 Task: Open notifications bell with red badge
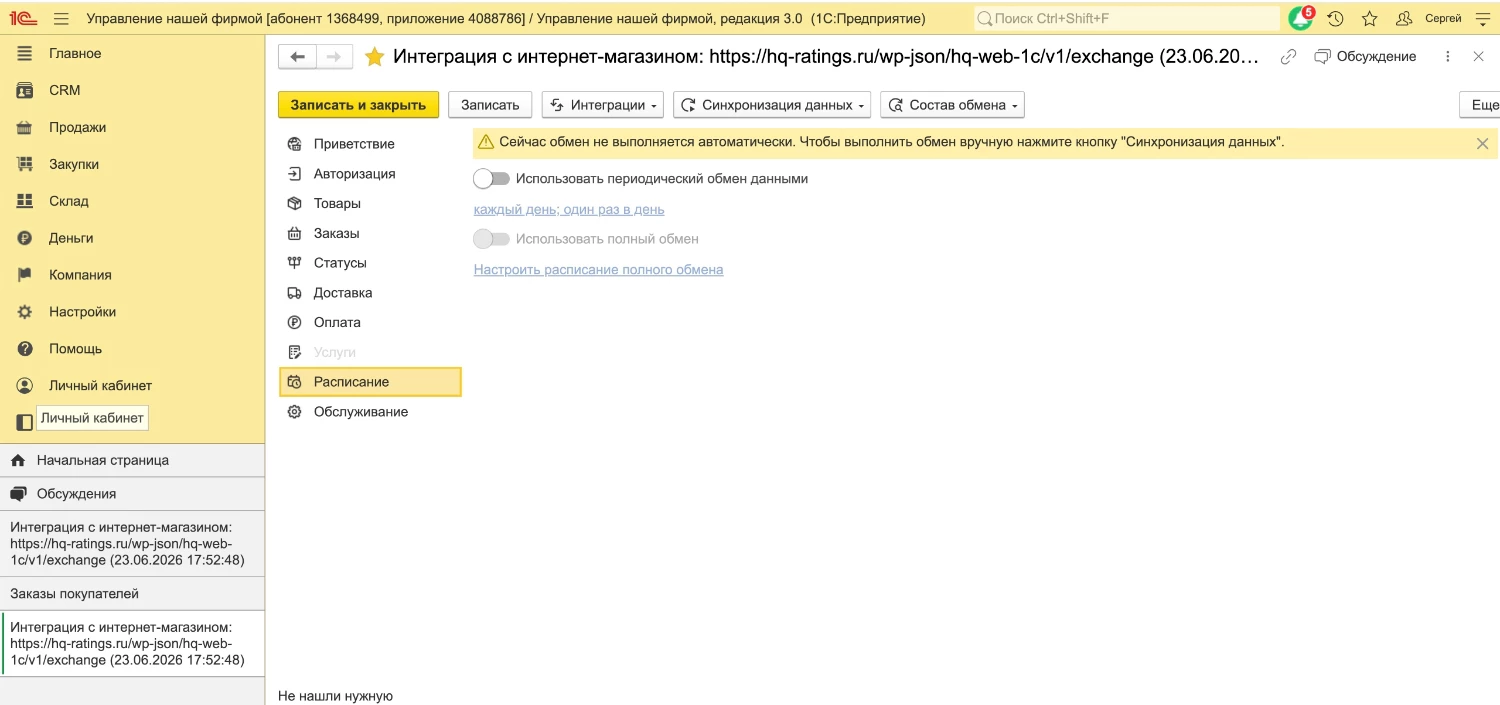click(x=1300, y=18)
